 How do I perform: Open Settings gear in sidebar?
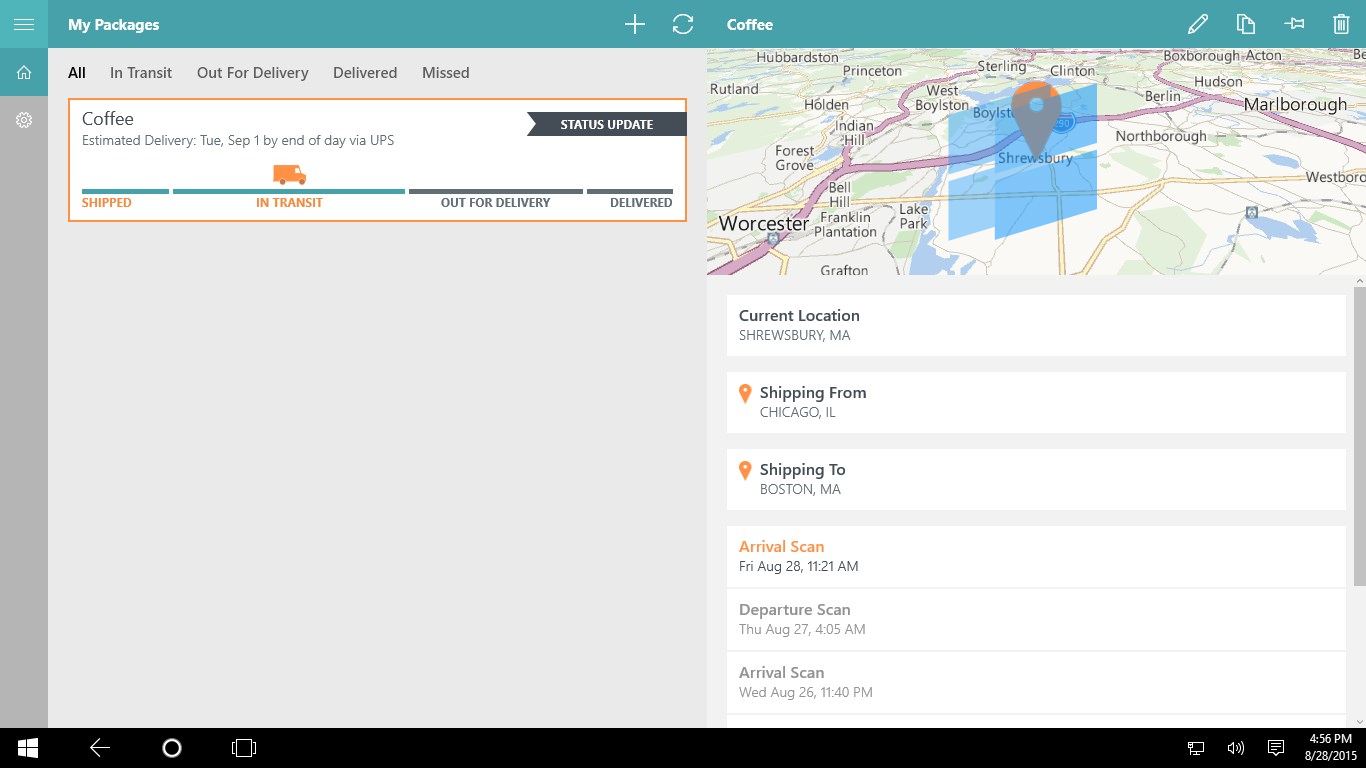24,120
